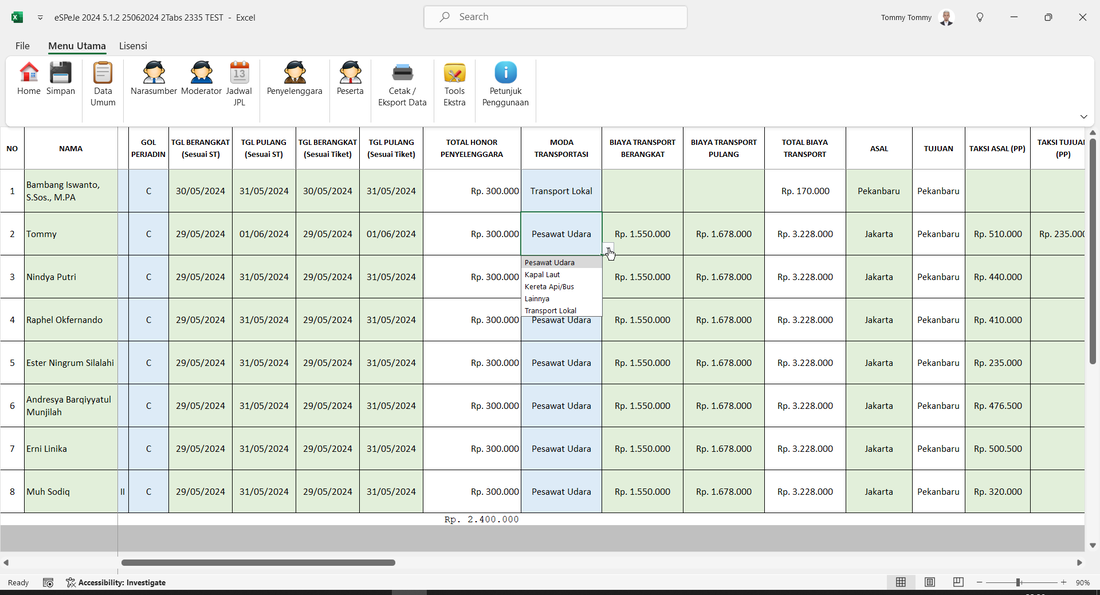Switch to the Lisensi tab
Viewport: 1100px width, 595px height.
coord(133,46)
